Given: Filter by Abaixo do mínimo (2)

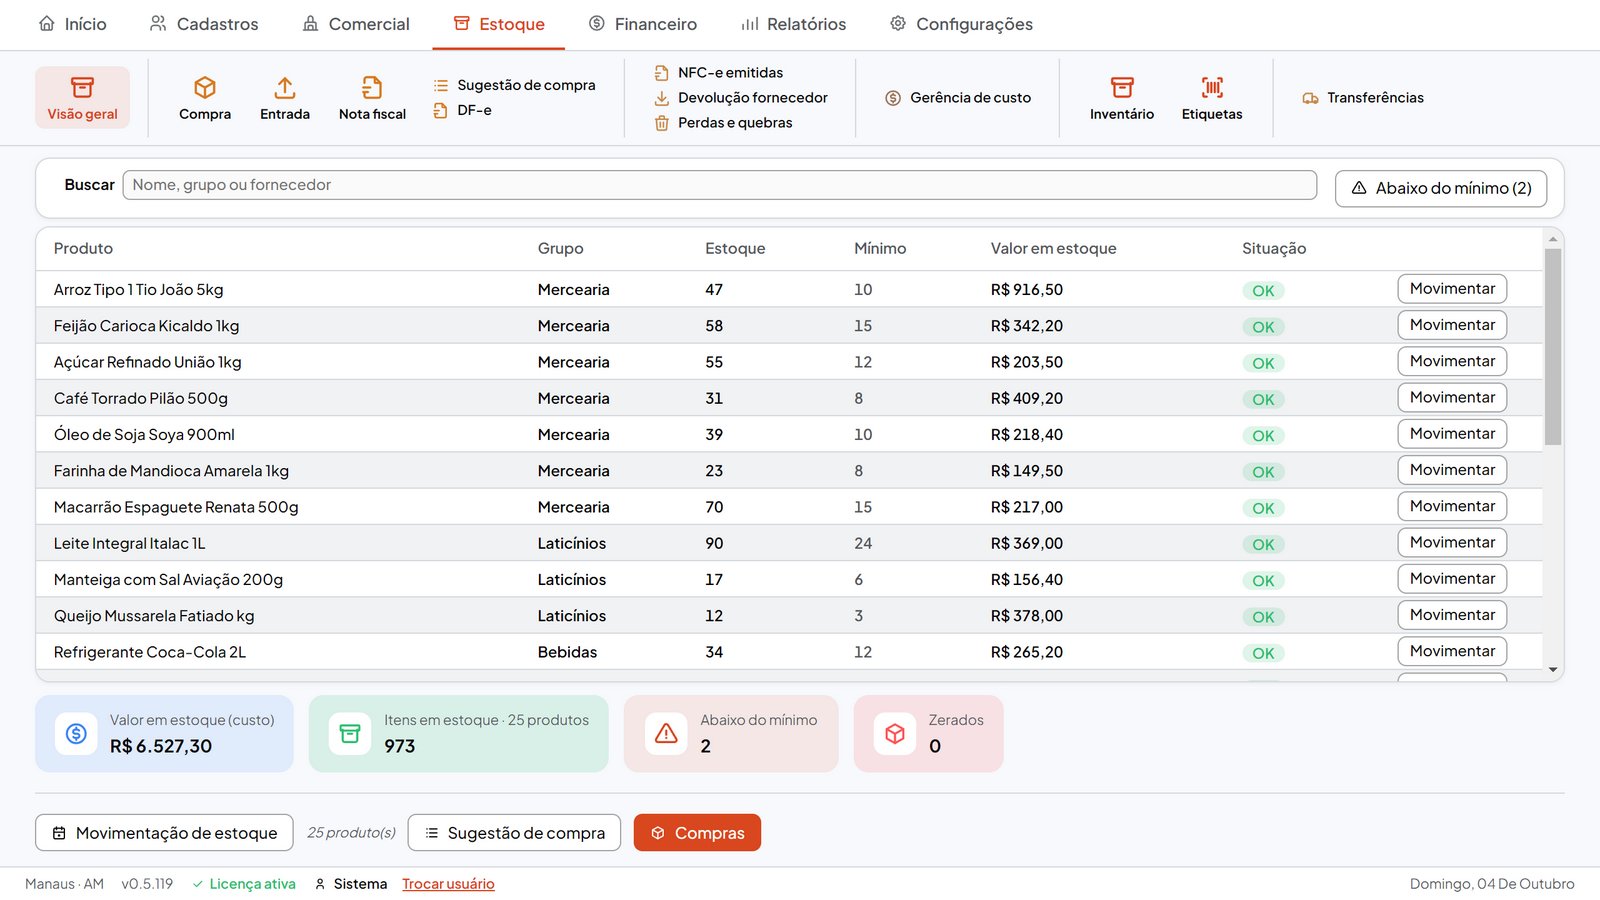Looking at the screenshot, I should (x=1441, y=188).
